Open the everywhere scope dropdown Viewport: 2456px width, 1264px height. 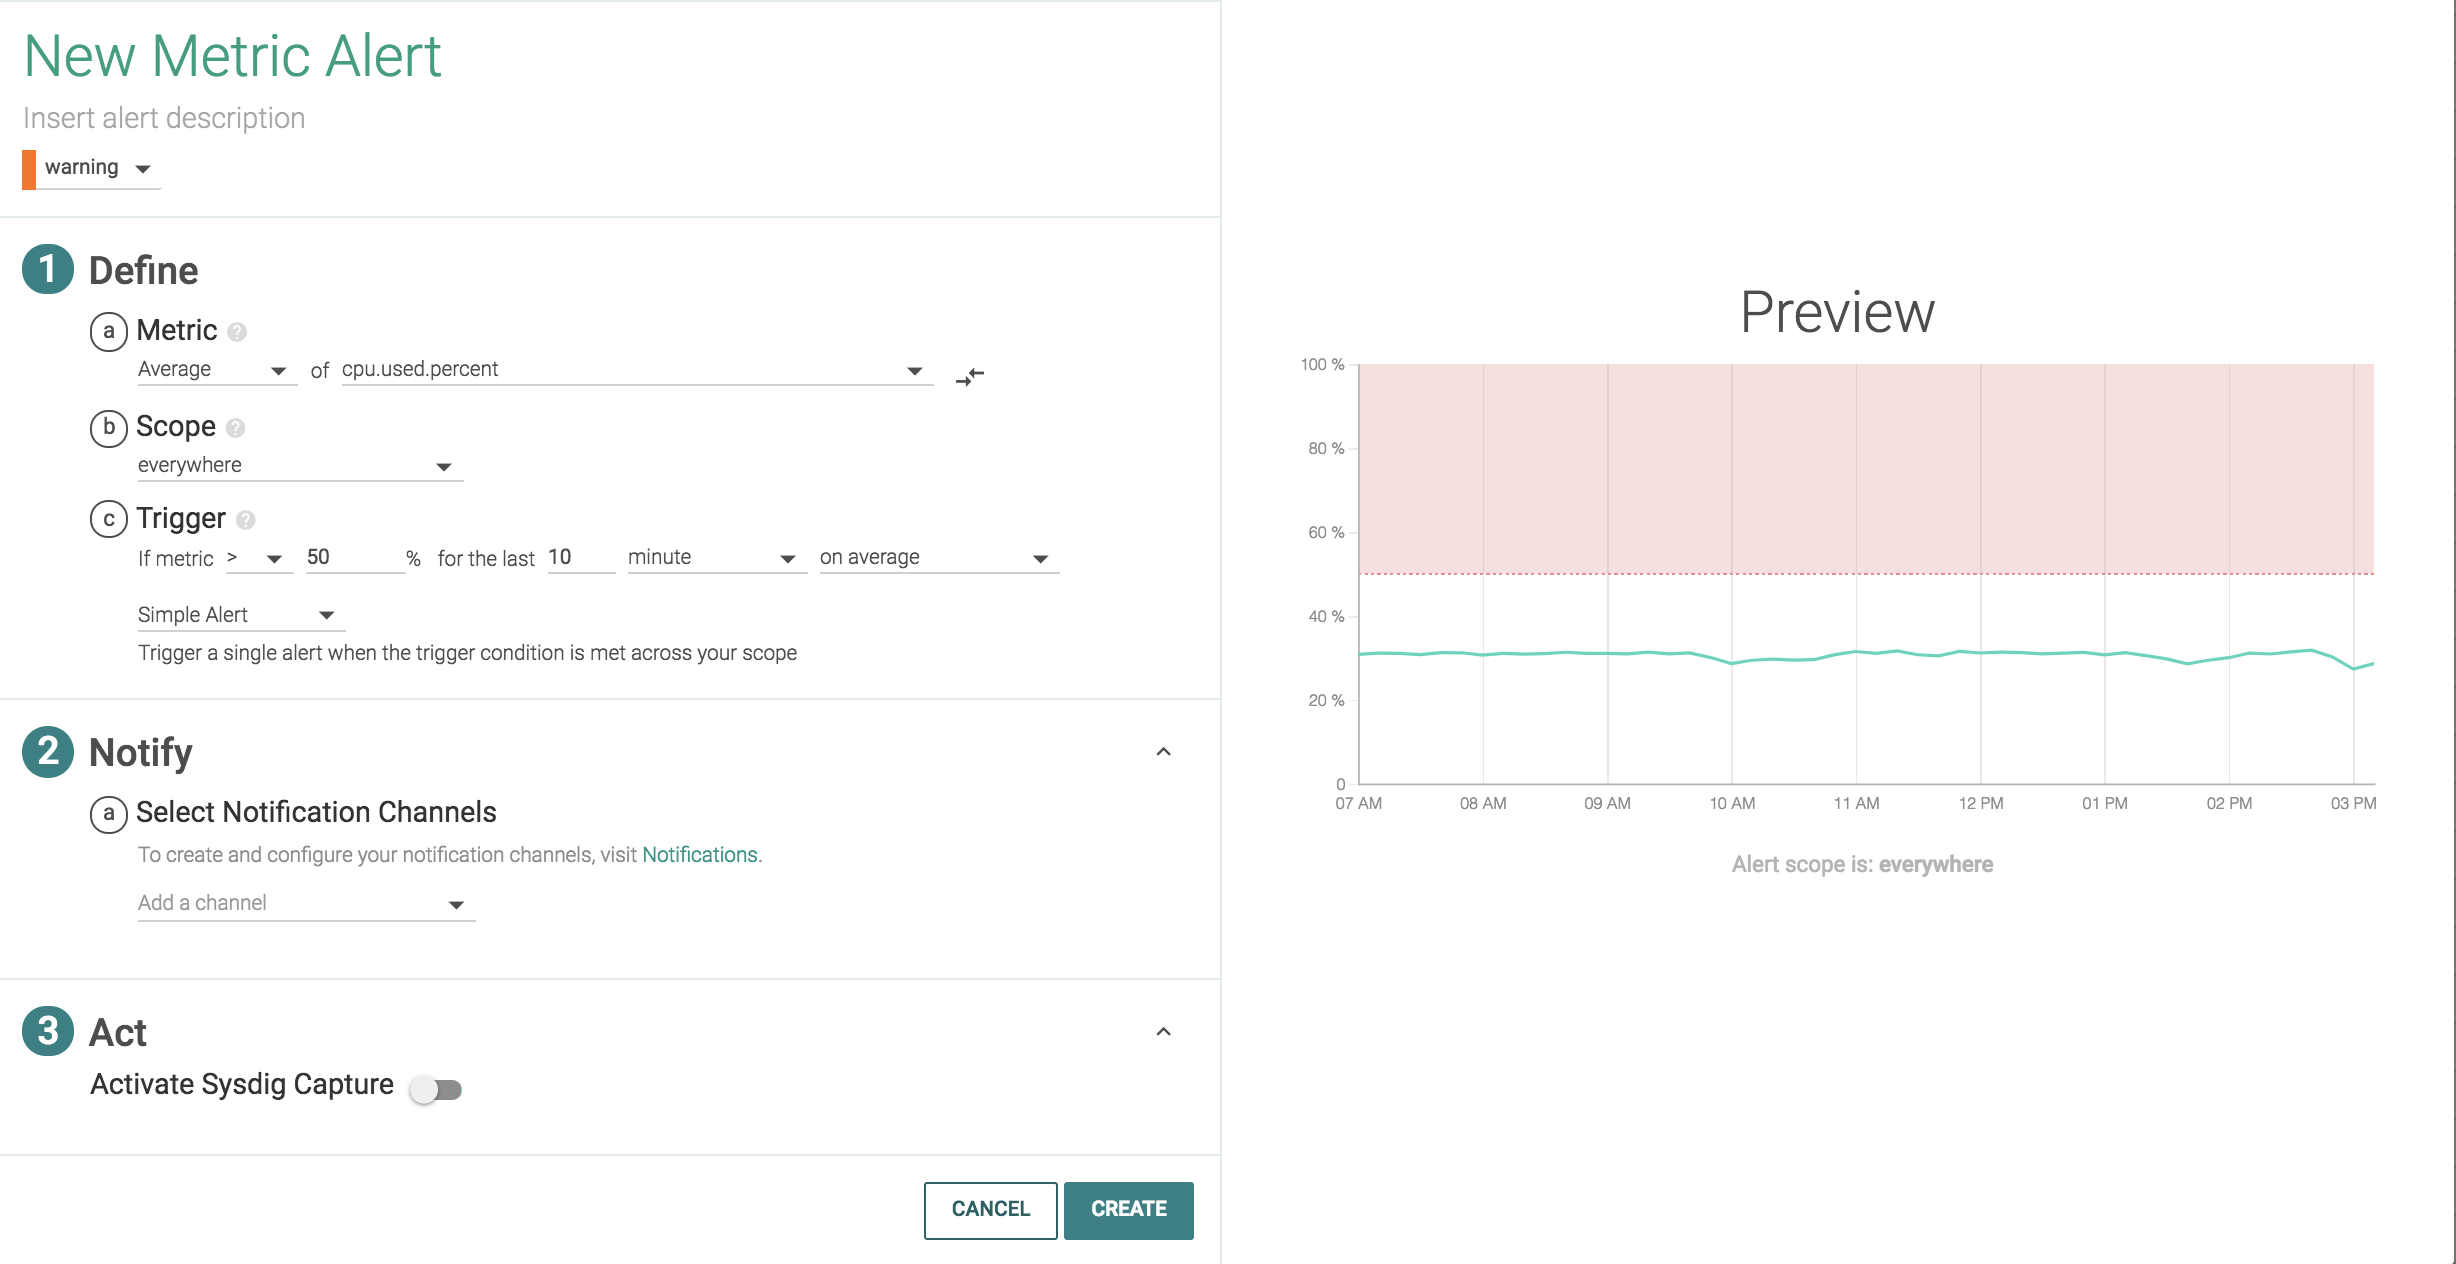click(x=299, y=465)
